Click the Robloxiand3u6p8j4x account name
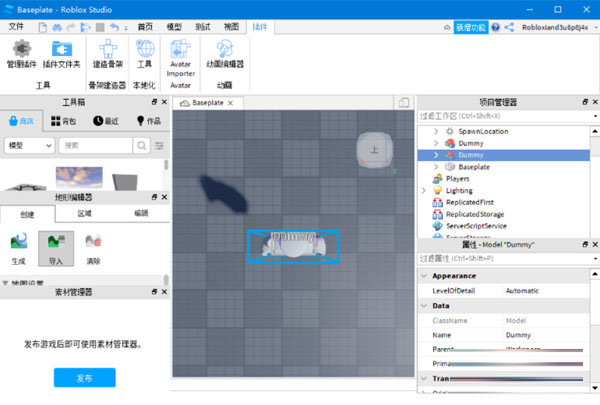 tap(555, 27)
